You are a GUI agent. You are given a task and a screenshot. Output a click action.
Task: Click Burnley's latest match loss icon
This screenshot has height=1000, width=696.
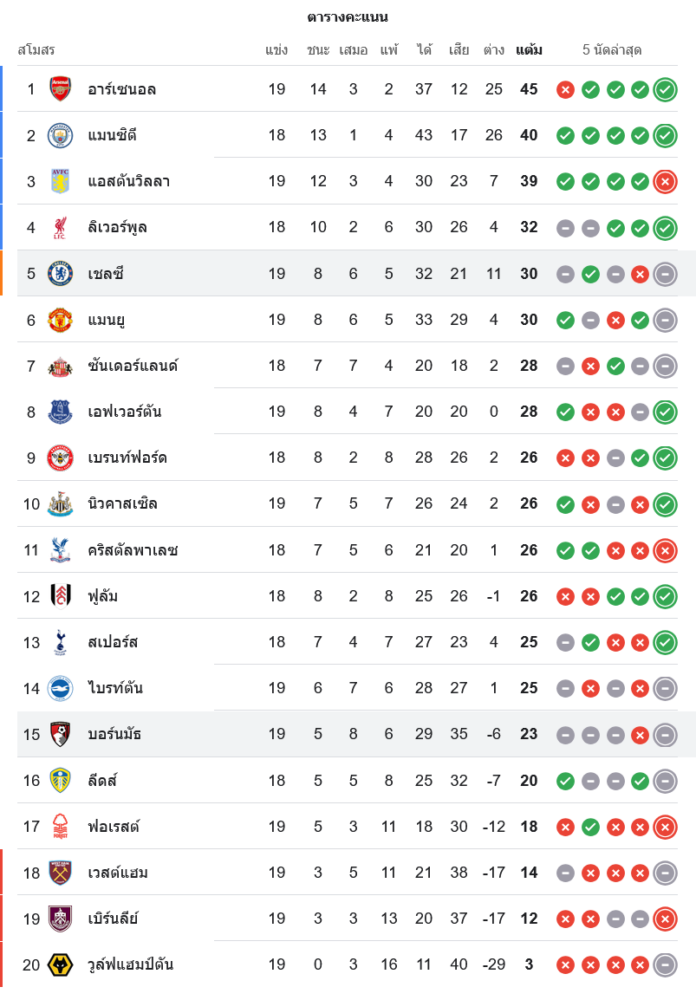click(665, 919)
